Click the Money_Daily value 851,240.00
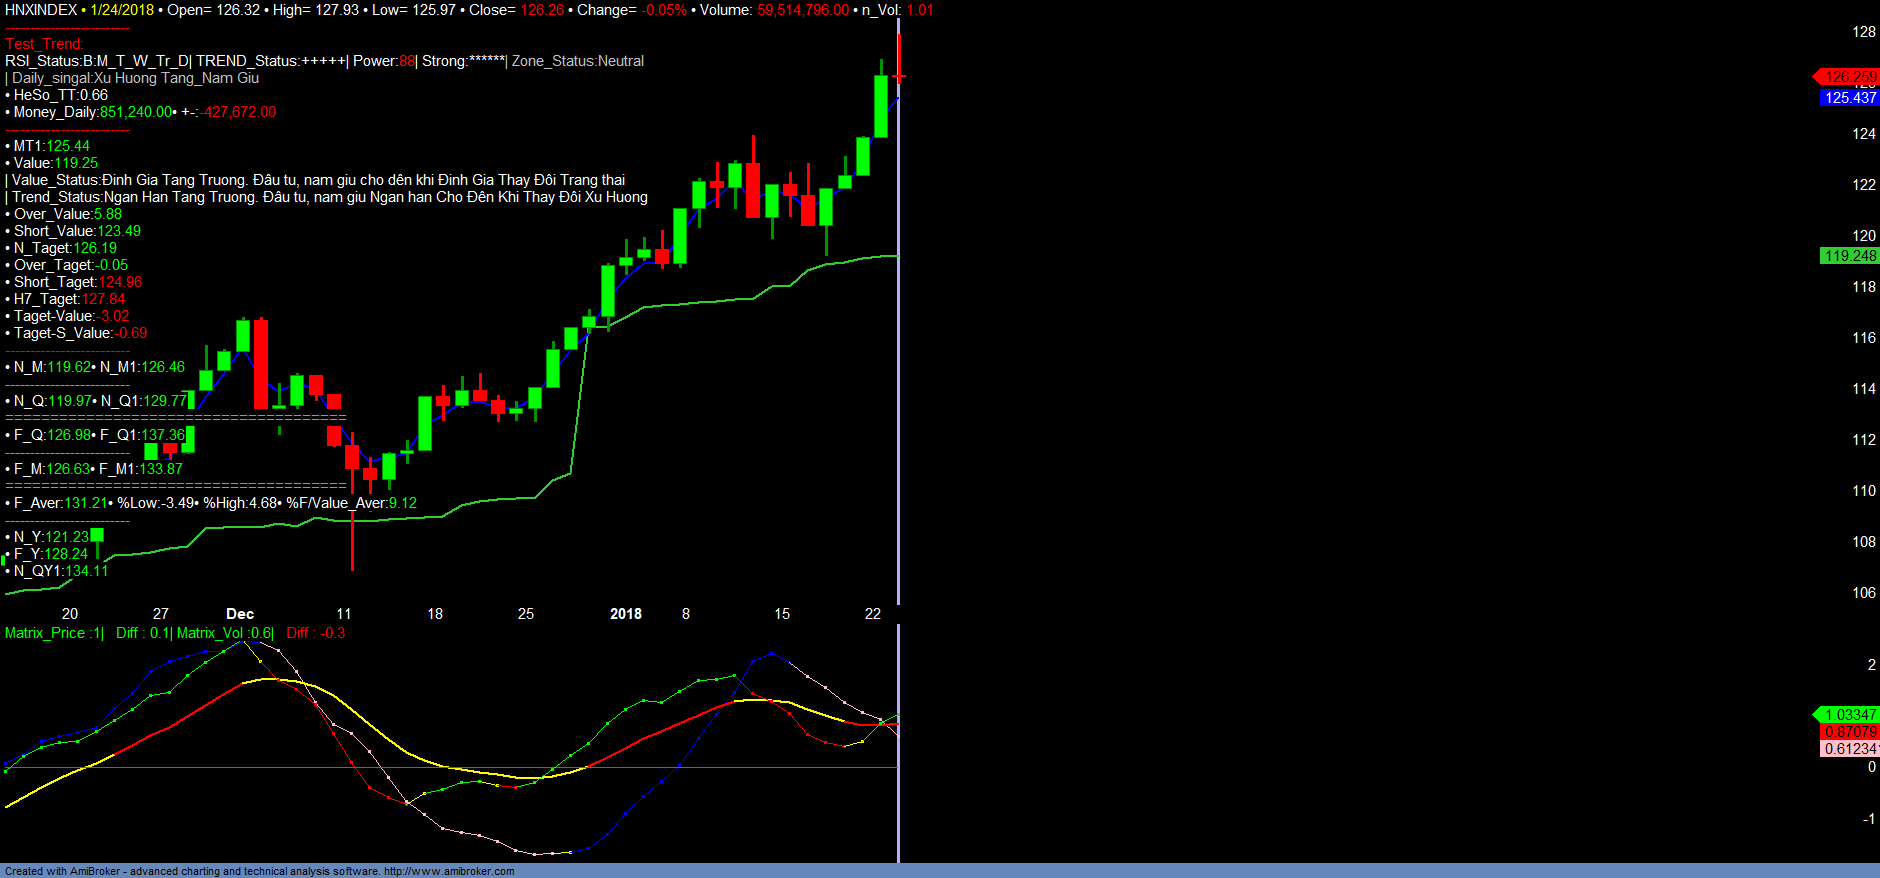1880x878 pixels. point(137,112)
